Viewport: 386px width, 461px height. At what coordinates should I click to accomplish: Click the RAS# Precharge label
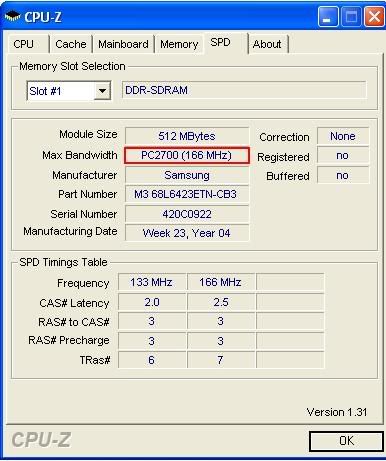(x=69, y=340)
